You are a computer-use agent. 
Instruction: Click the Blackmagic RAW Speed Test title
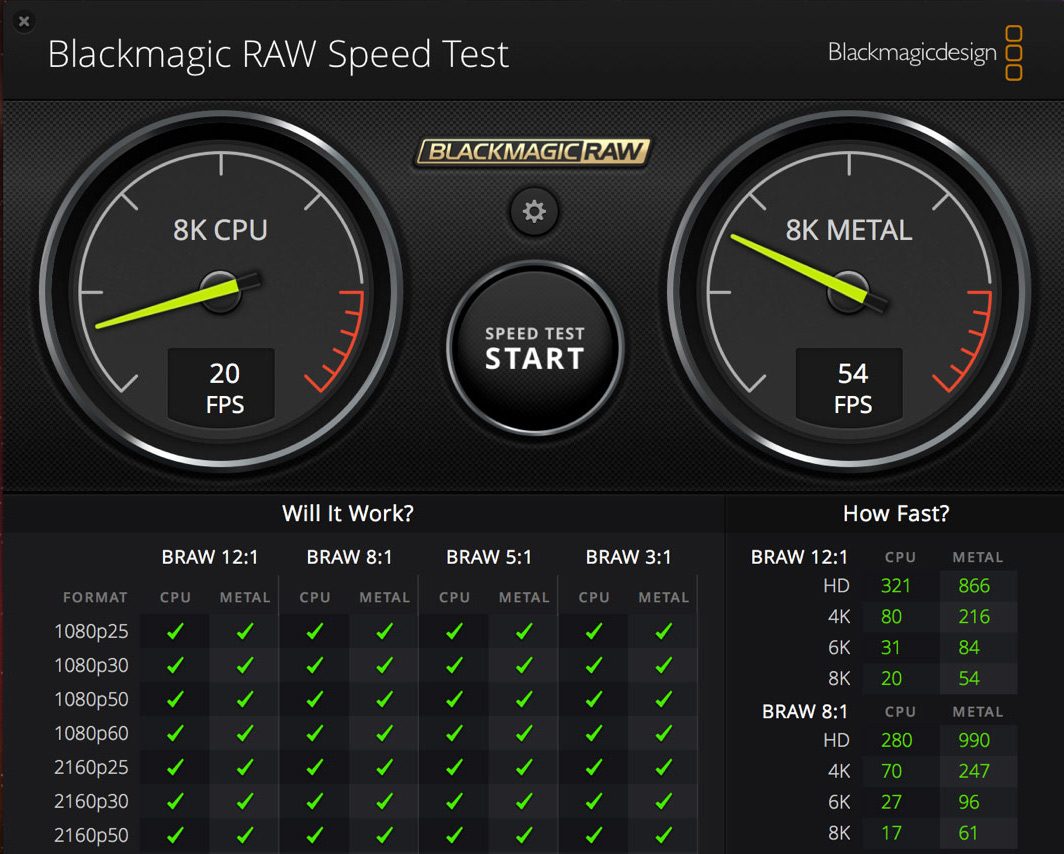(x=278, y=54)
